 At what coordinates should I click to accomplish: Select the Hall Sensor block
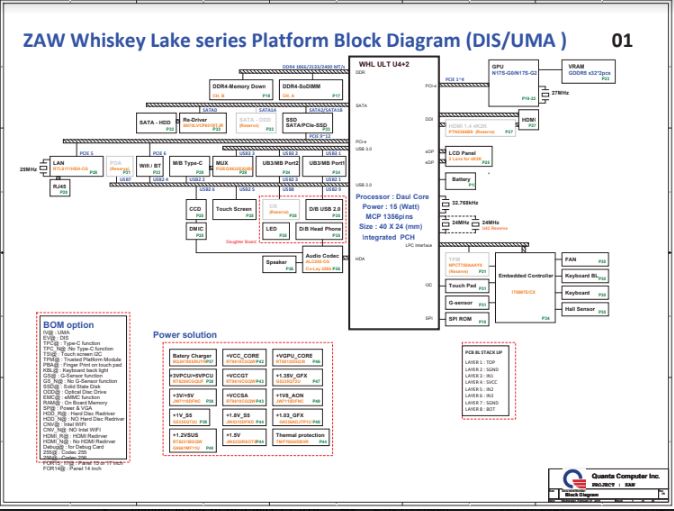coord(585,309)
